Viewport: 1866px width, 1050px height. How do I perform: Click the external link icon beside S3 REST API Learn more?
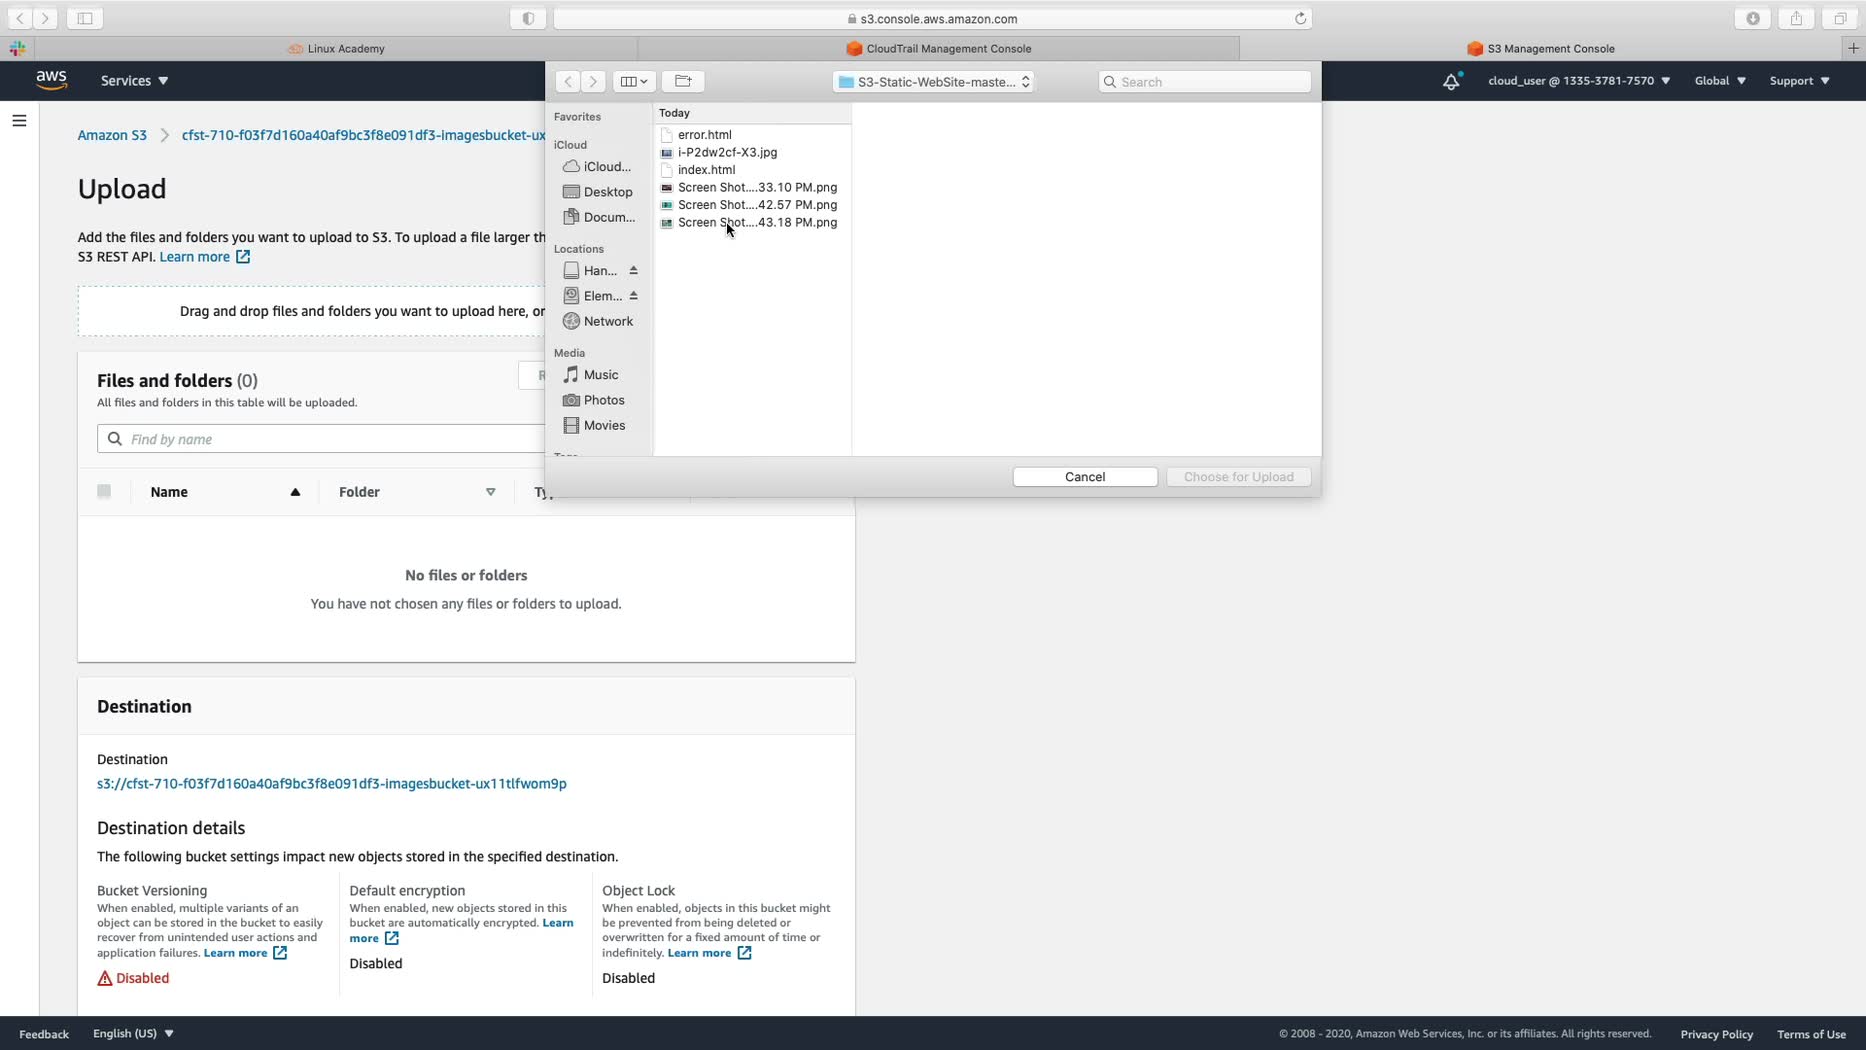pos(243,257)
